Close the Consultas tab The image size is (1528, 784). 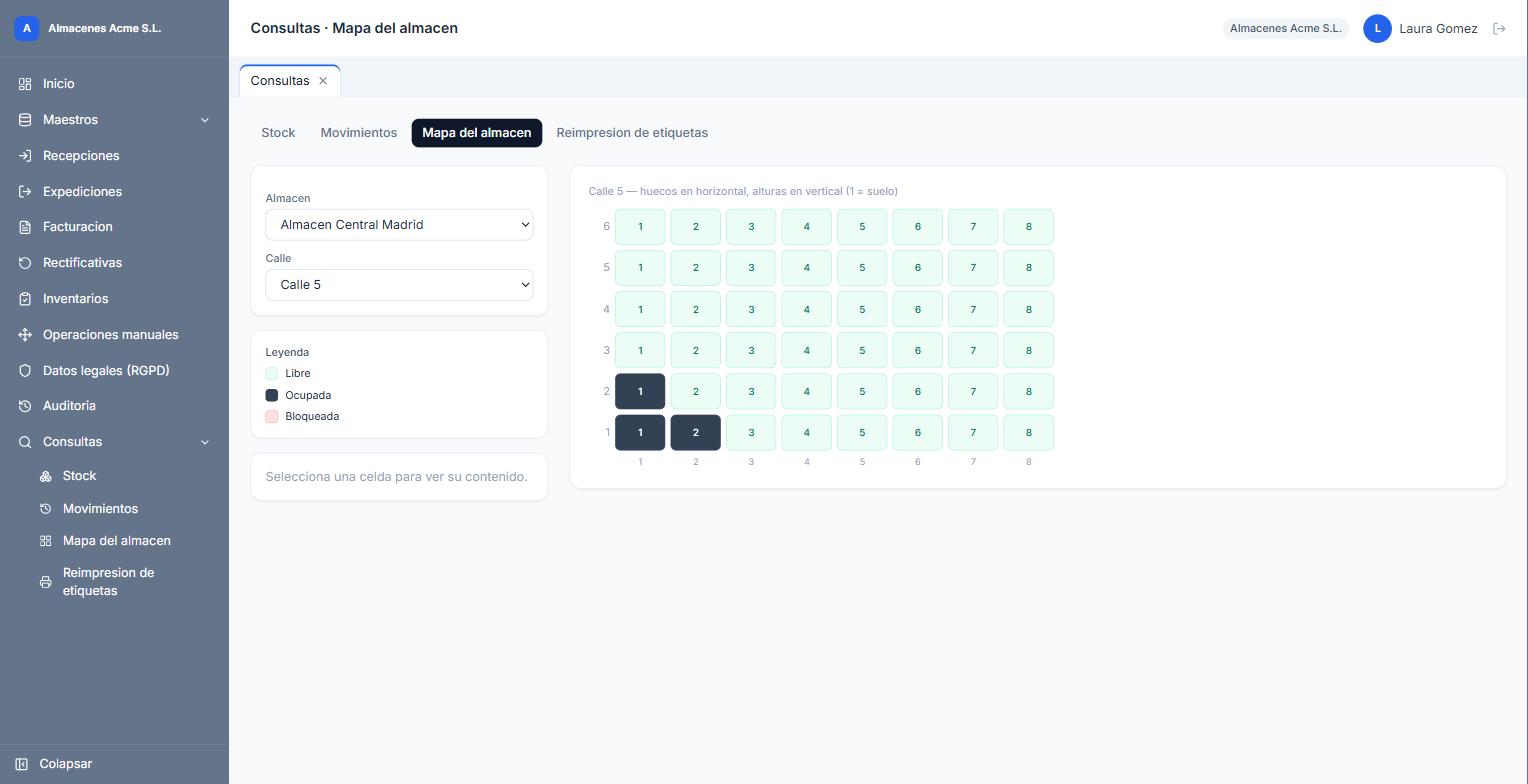click(323, 81)
